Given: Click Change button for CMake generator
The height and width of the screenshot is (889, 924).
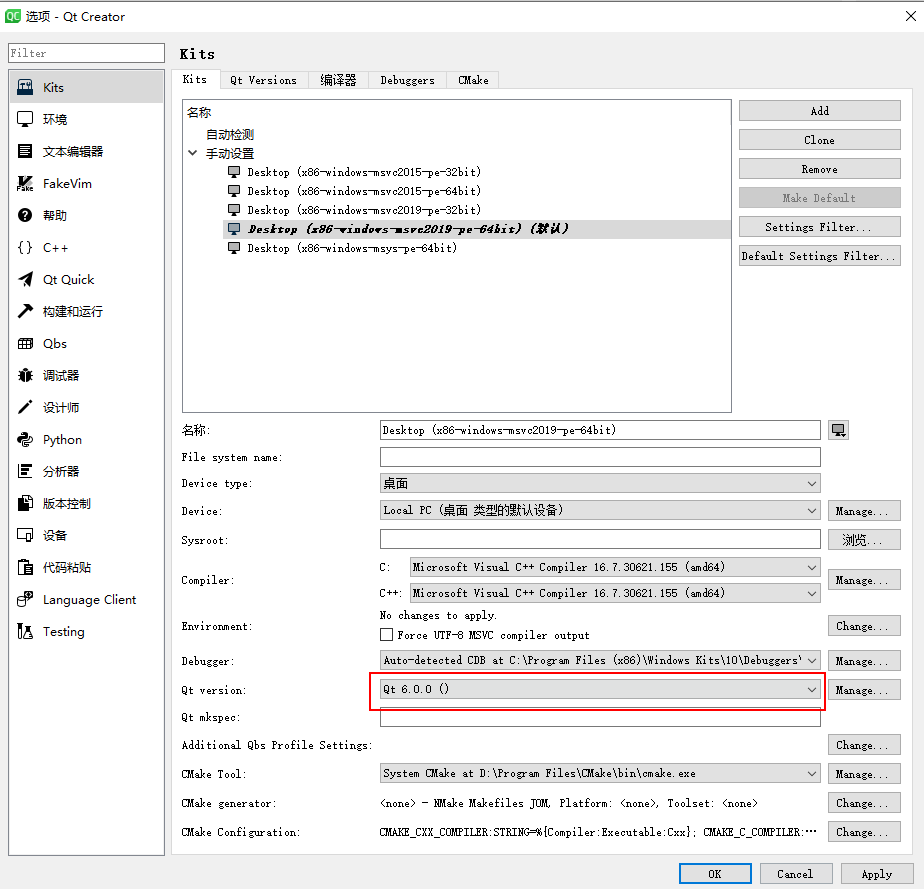Looking at the screenshot, I should pos(864,803).
